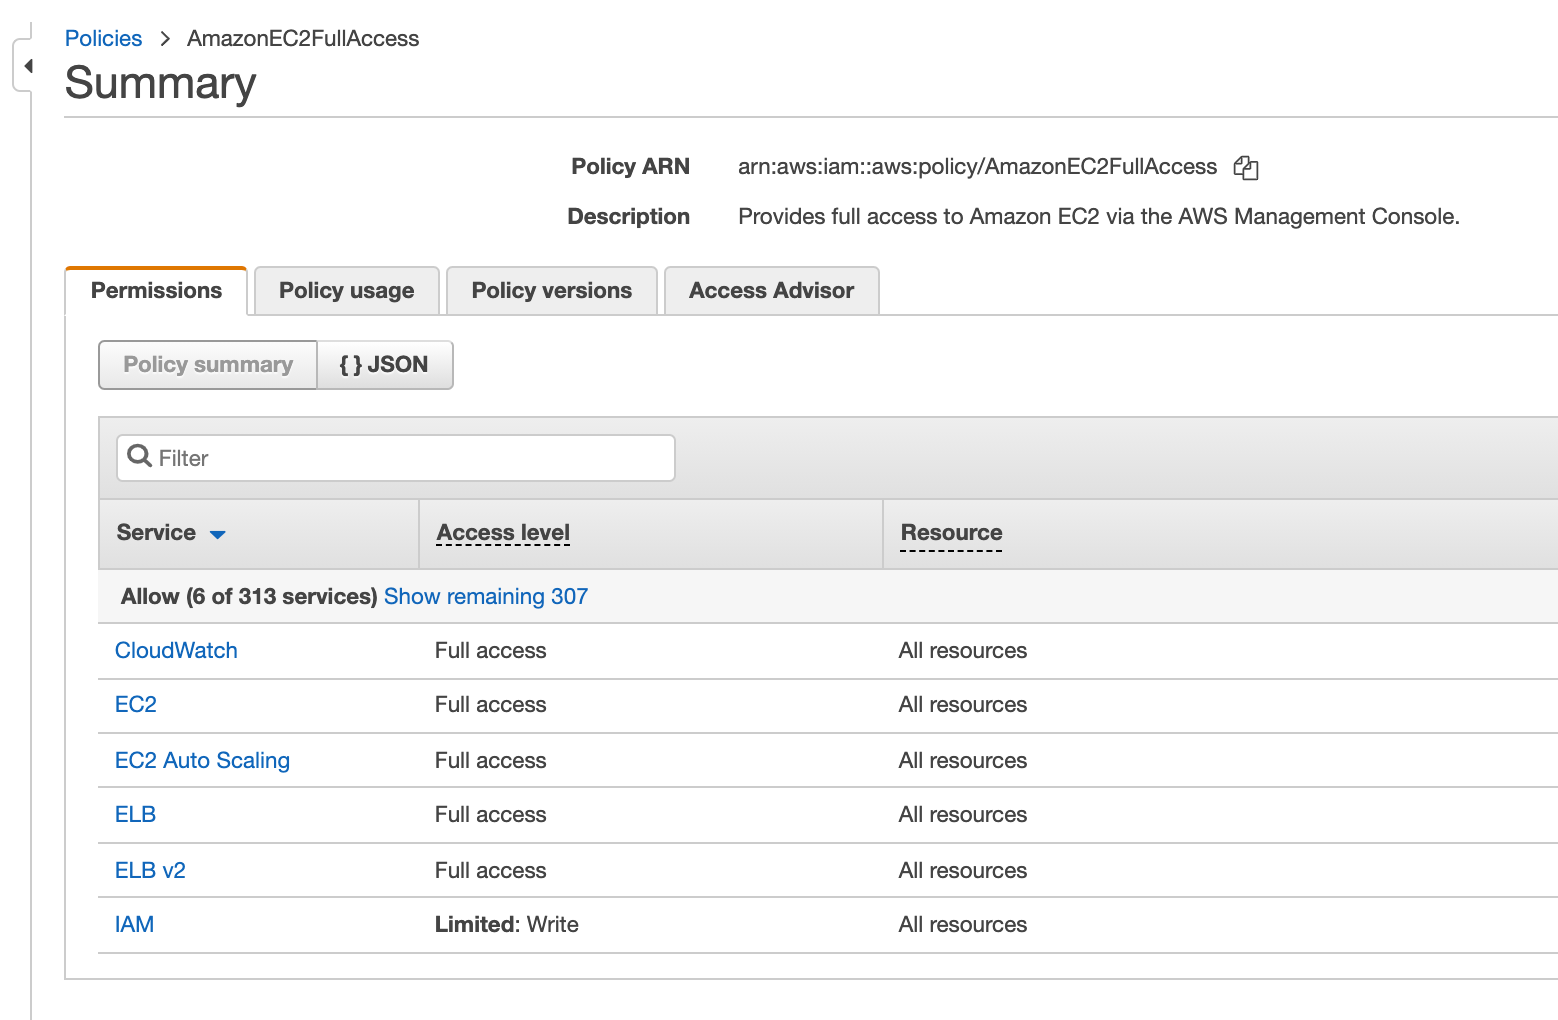Click the JSON braces icon button
This screenshot has height=1020, width=1558.
385,364
